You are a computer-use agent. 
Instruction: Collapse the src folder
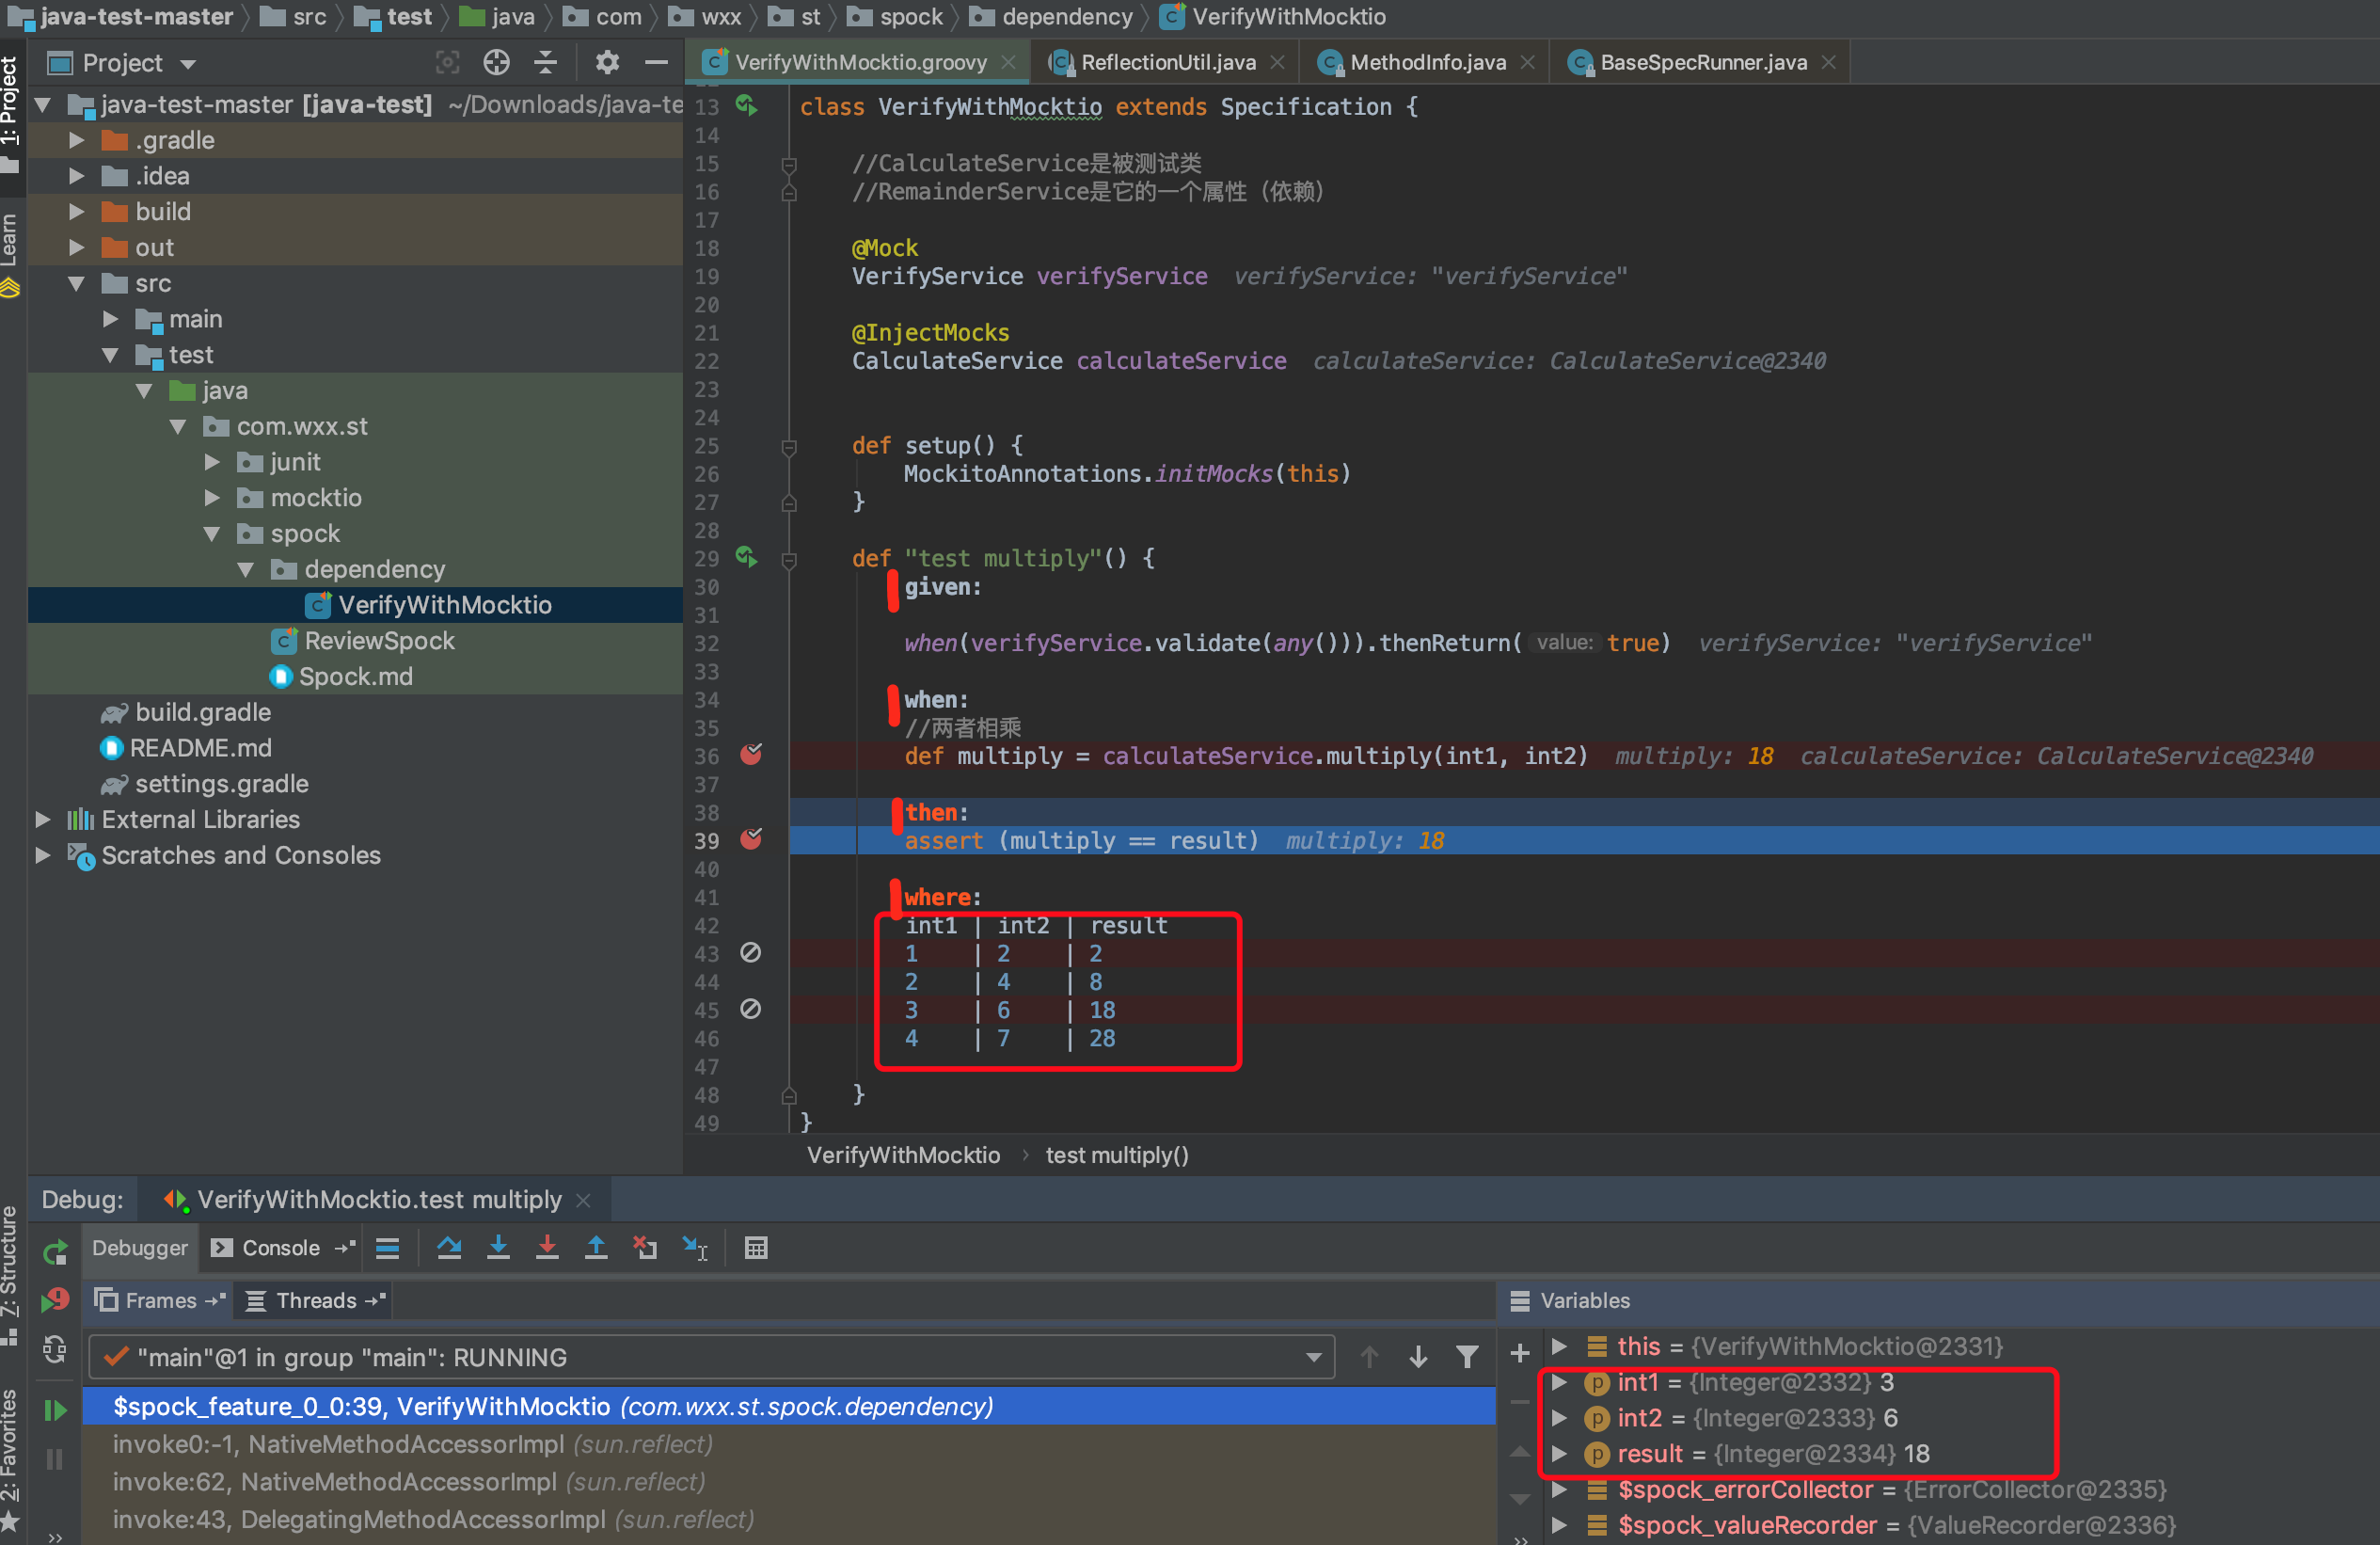tap(77, 283)
